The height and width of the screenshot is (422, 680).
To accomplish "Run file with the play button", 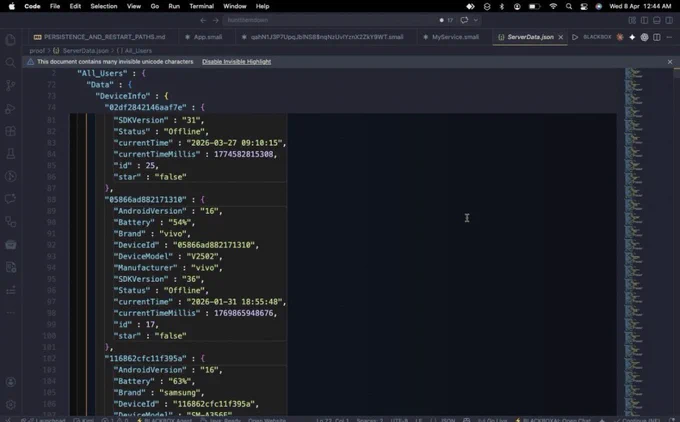I will 575,37.
